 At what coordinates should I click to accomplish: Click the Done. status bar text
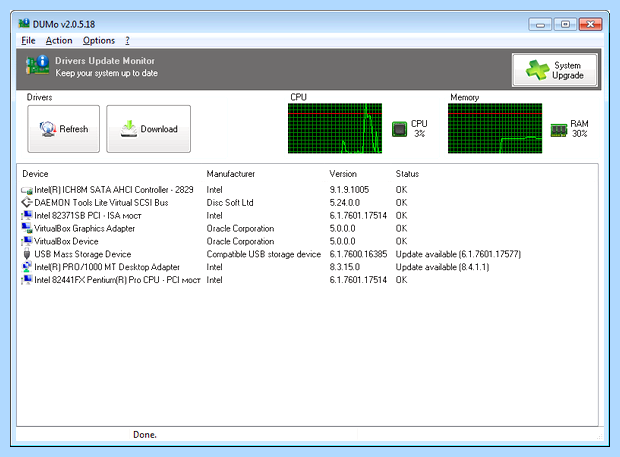[145, 435]
